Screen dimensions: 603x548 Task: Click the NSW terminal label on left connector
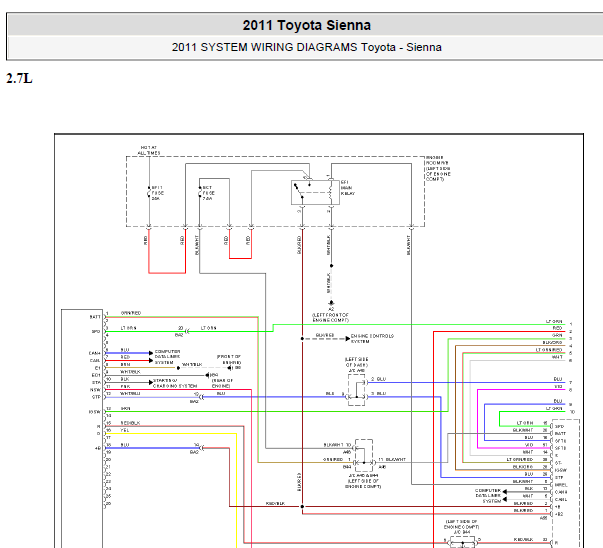[x=95, y=390]
